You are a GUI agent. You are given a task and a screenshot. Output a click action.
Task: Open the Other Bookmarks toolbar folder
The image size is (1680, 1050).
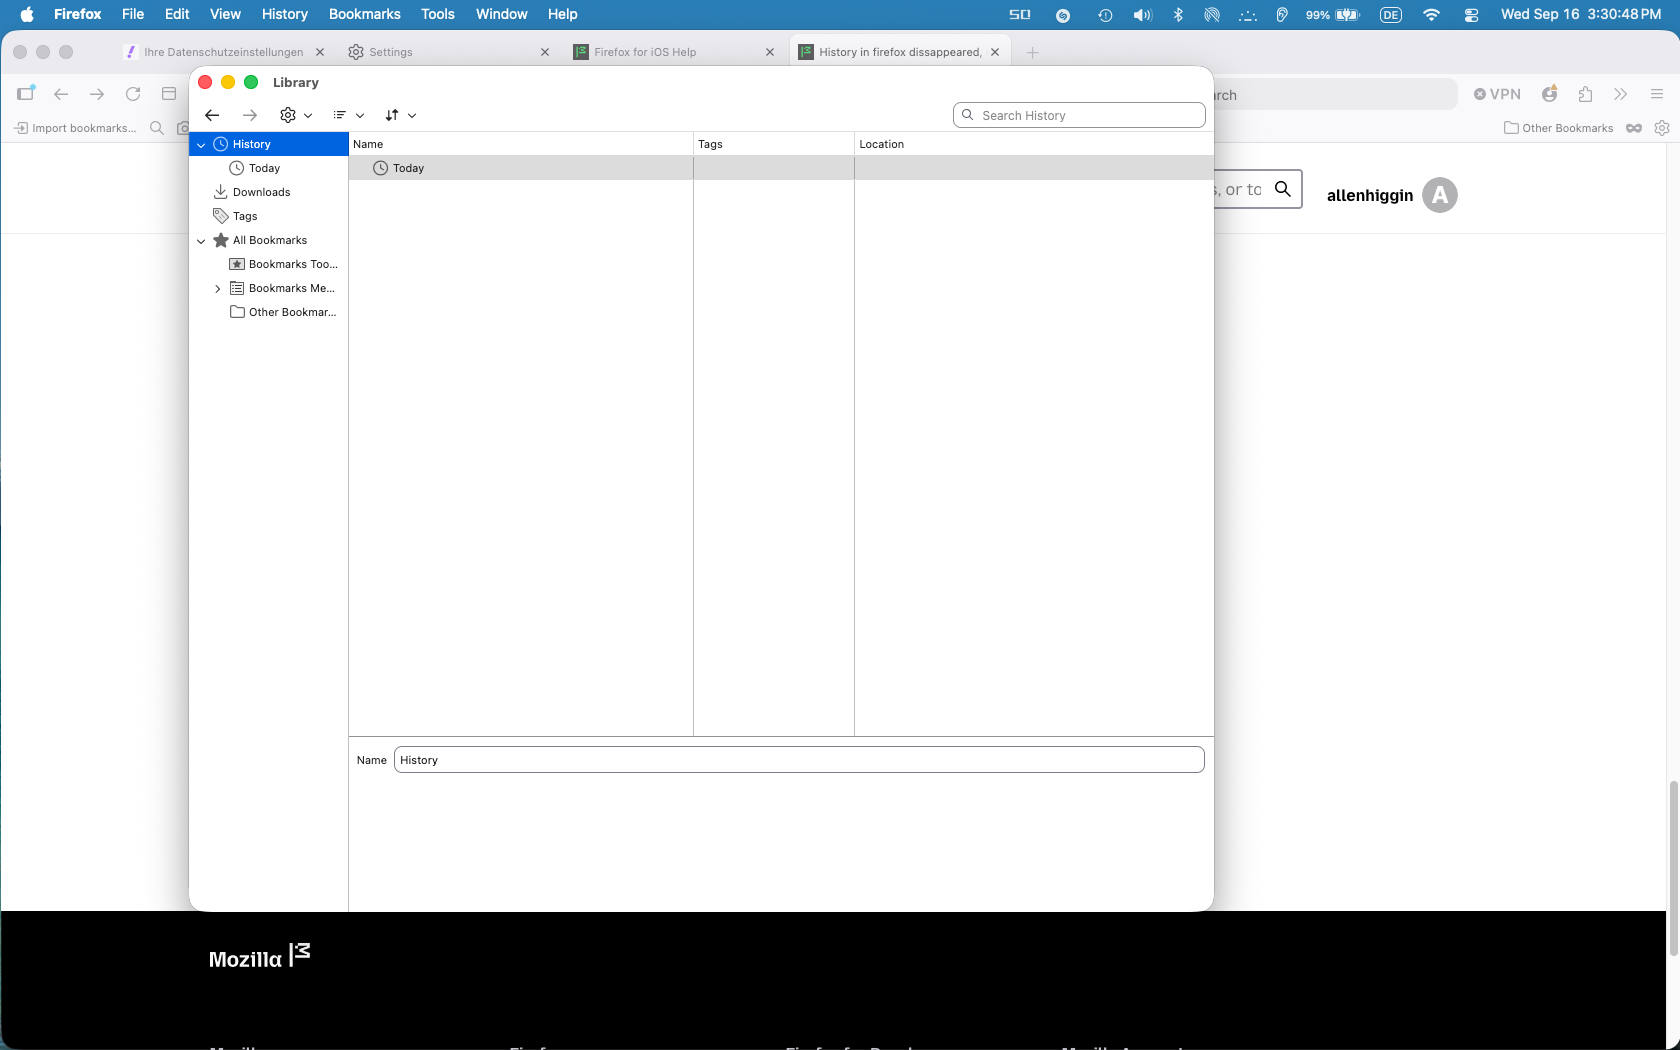click(x=1558, y=128)
